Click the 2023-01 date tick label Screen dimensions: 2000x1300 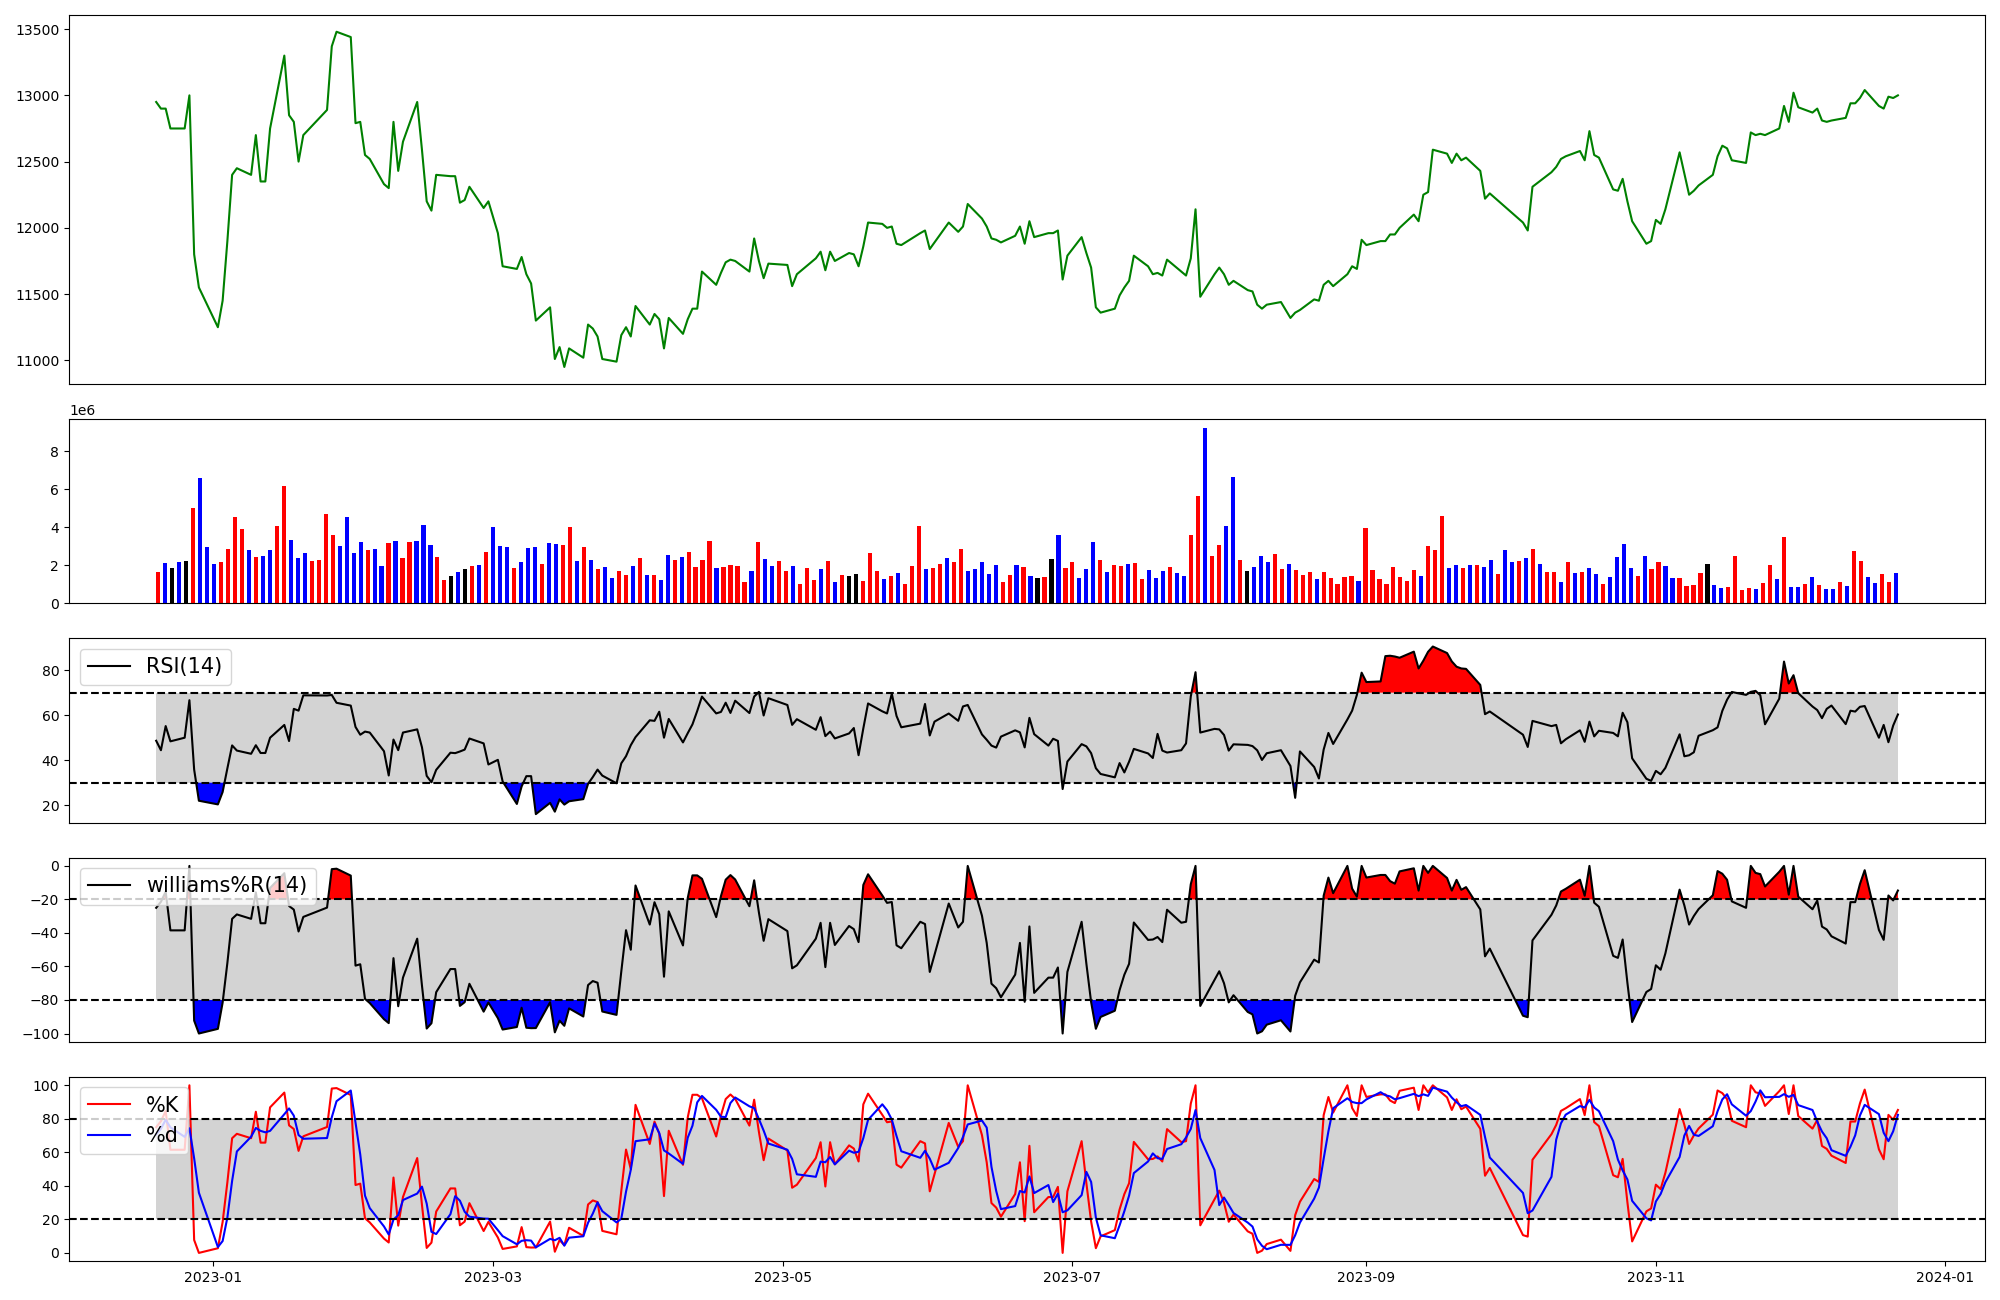point(213,1277)
